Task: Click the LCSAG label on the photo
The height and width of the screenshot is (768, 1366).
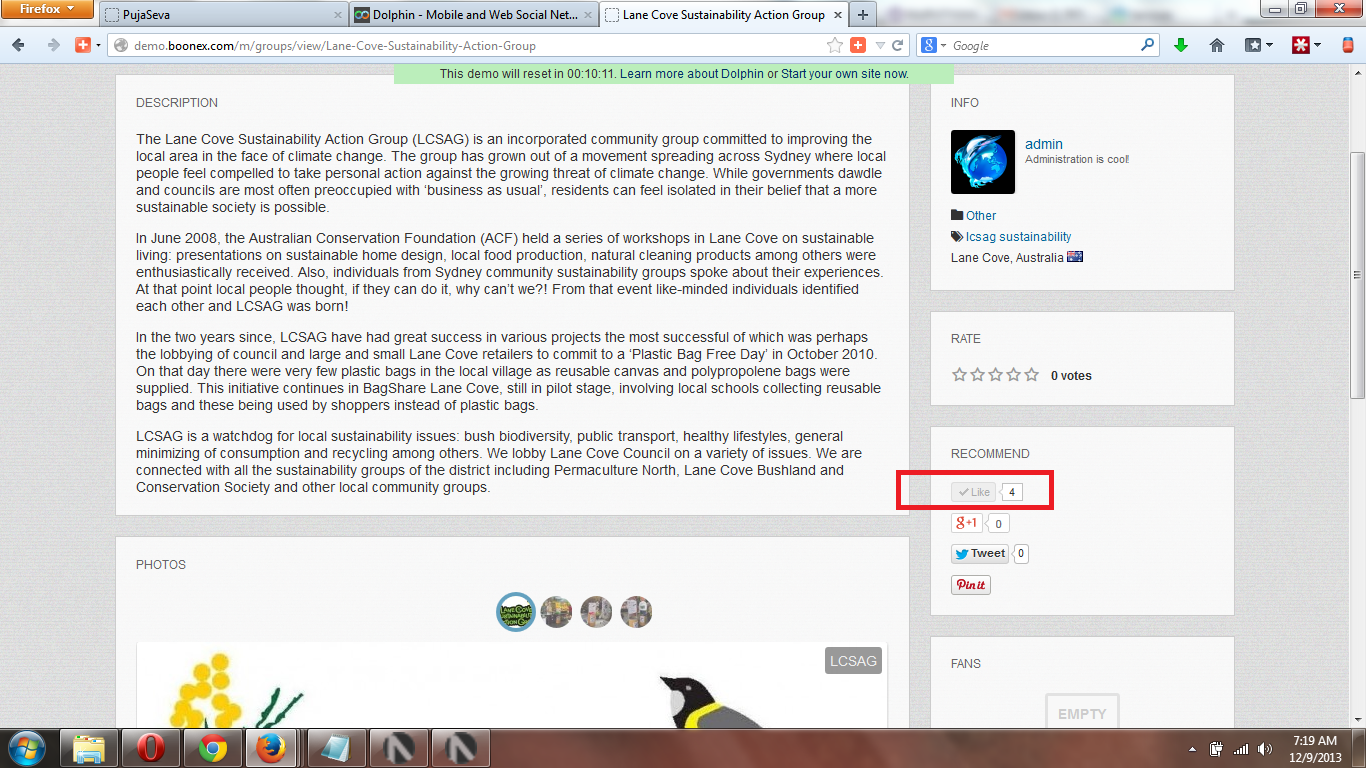Action: click(x=853, y=661)
